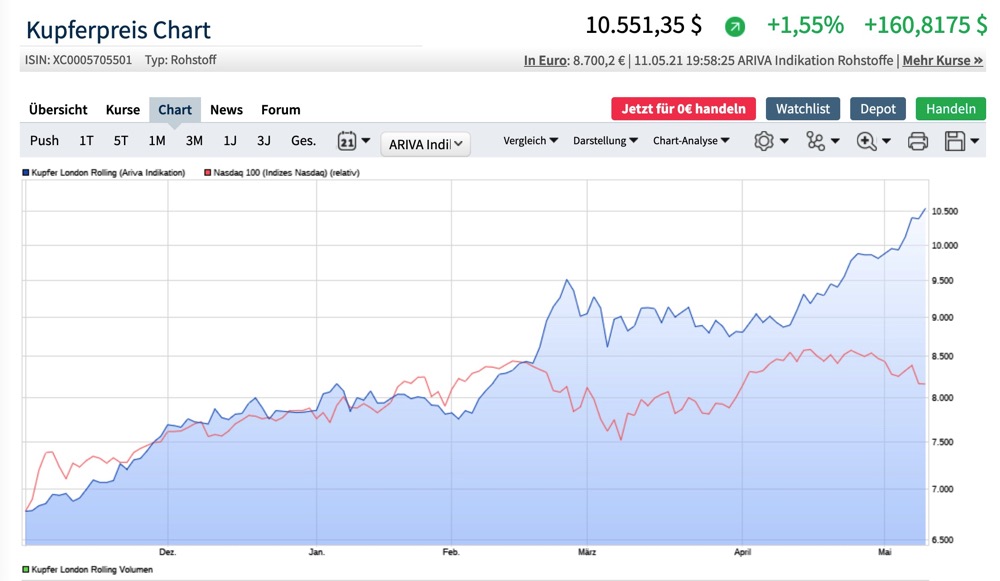
Task: Open the Vergleich dropdown
Action: pos(531,141)
